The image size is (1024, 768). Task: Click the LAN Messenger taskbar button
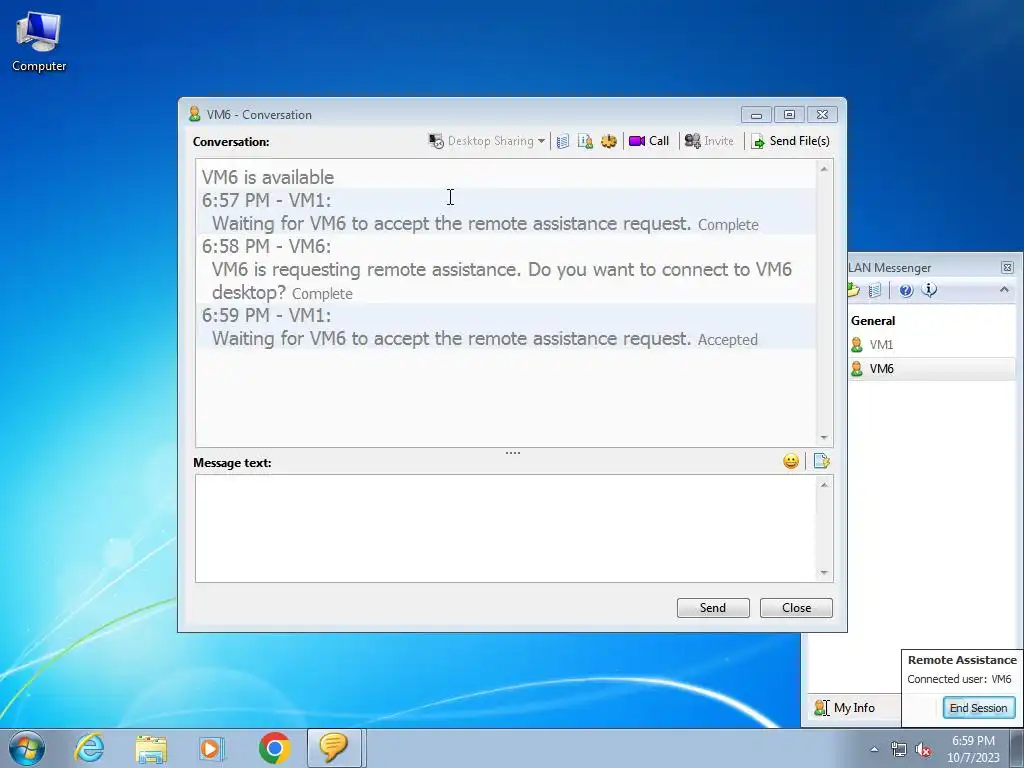coord(334,748)
